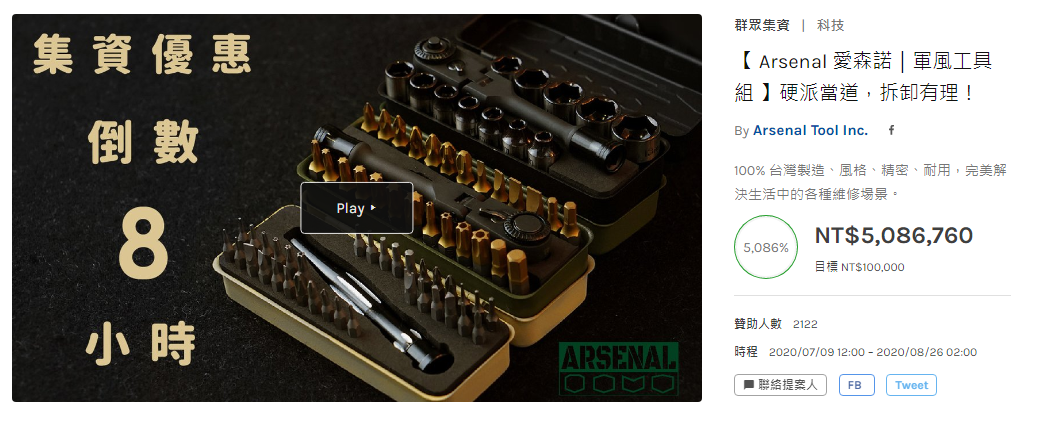This screenshot has height=428, width=1055.
Task: Open Arsenal Tool Inc. creator profile
Action: click(810, 131)
